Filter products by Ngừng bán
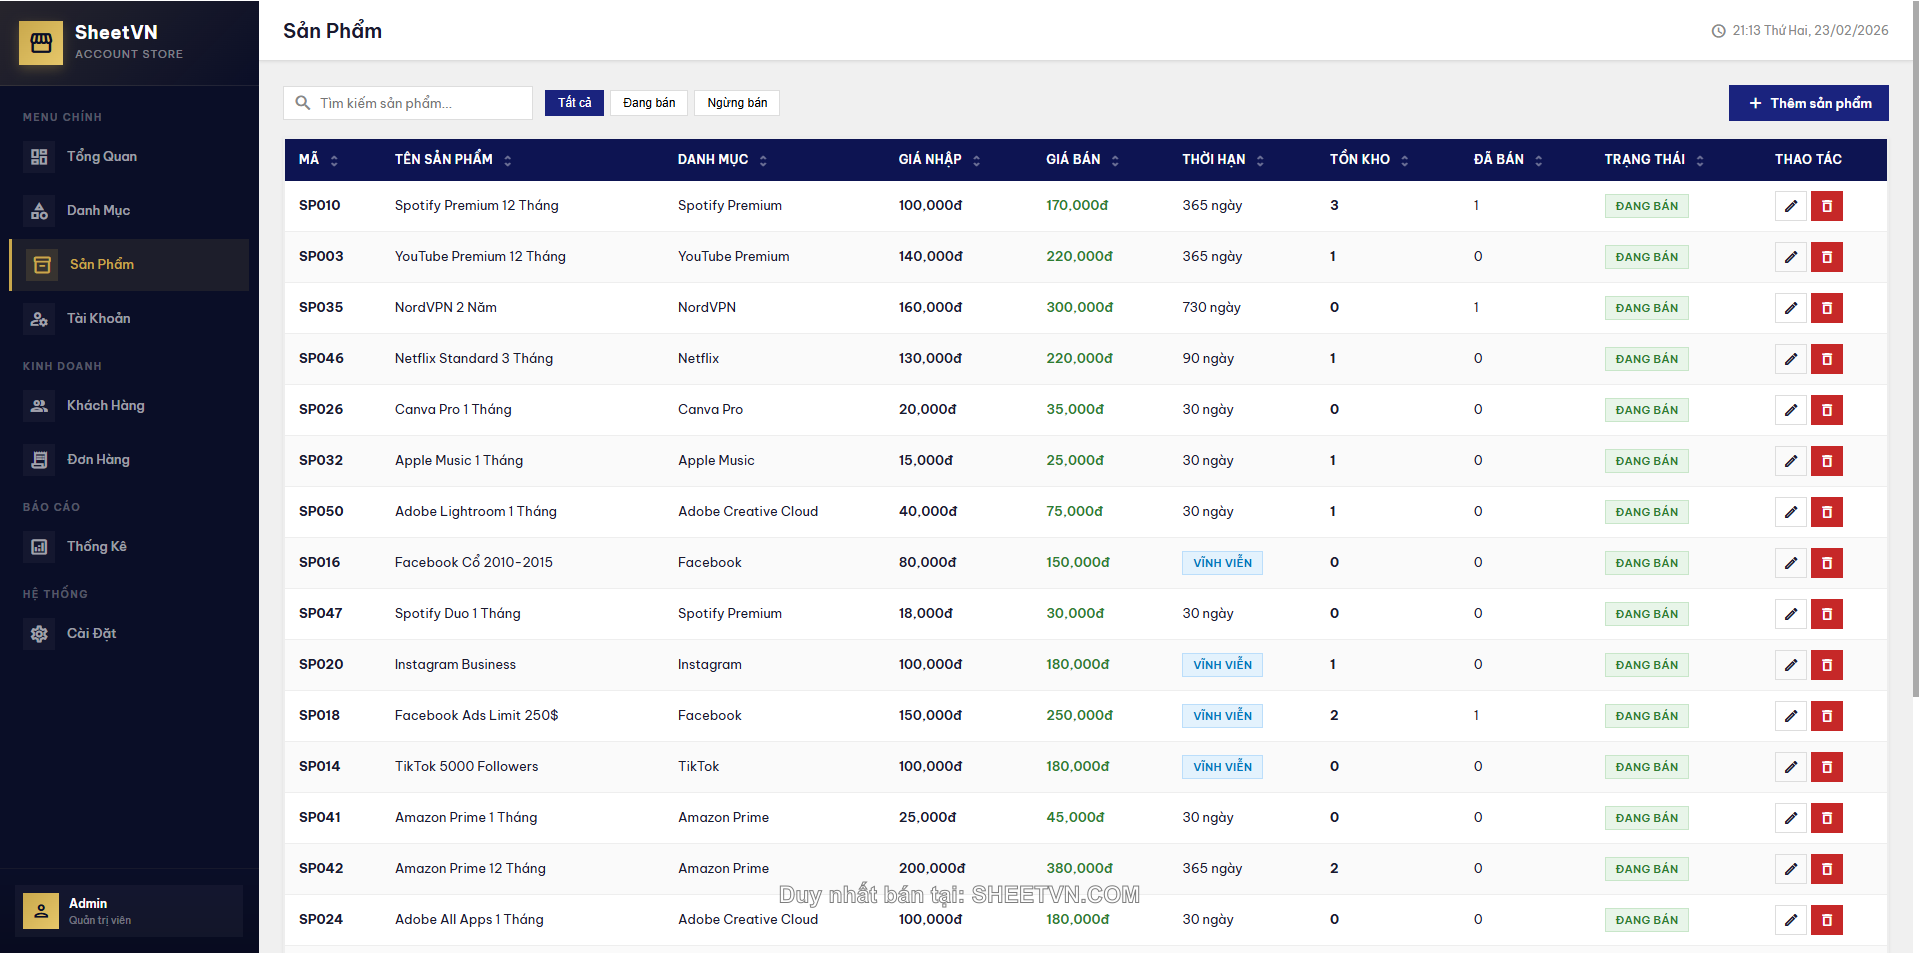Screen dimensions: 1919x953 coord(737,103)
